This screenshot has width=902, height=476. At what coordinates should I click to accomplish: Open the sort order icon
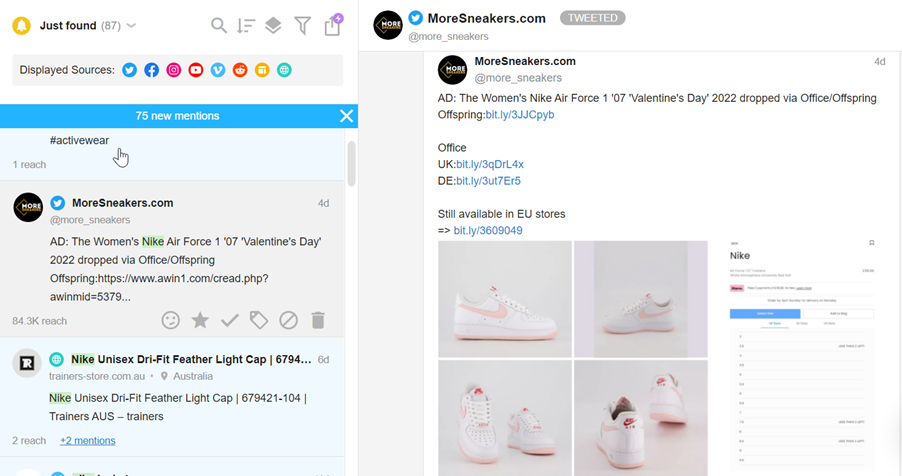tap(246, 25)
